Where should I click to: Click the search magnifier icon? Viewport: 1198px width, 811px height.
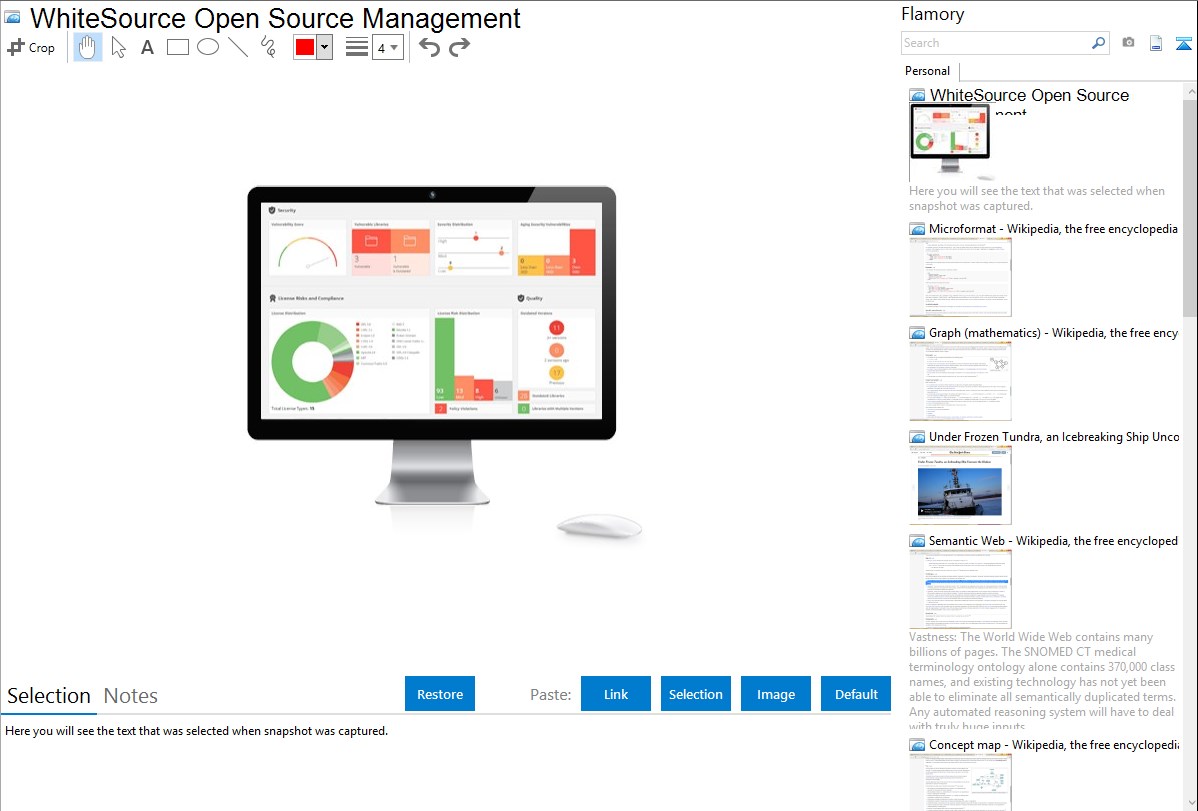[x=1099, y=43]
